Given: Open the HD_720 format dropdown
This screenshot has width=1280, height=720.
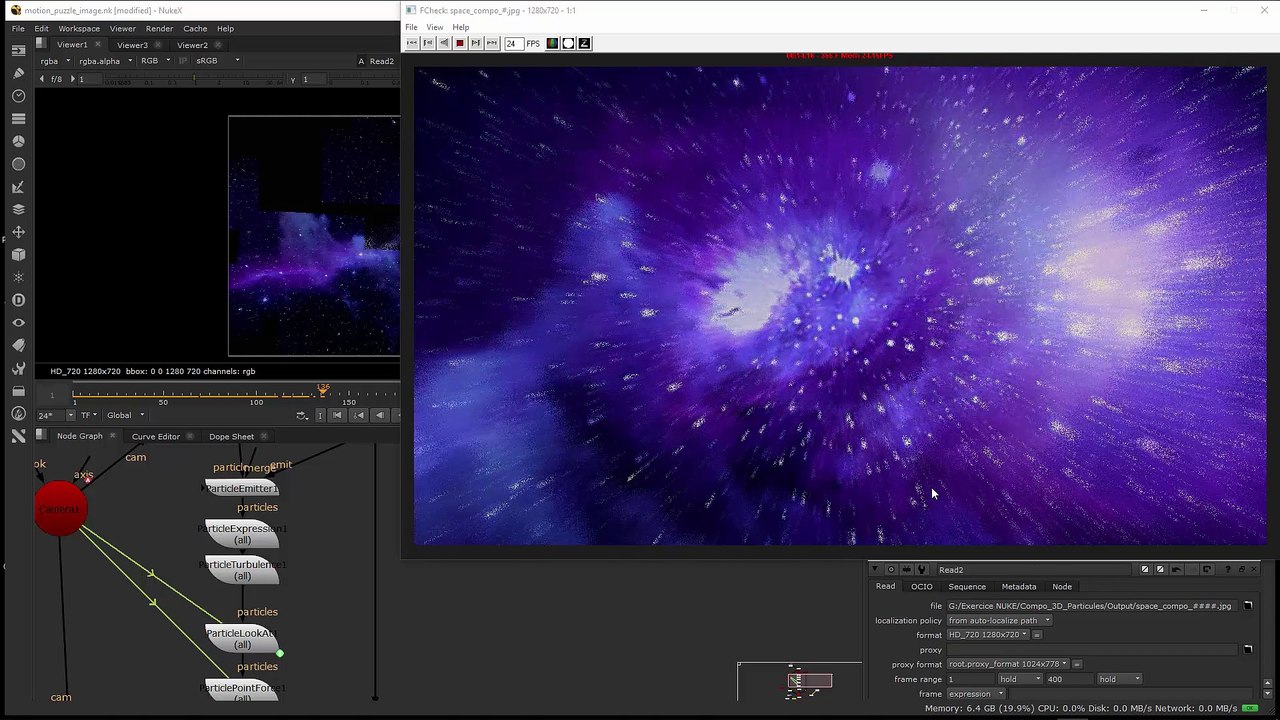Looking at the screenshot, I should coord(988,635).
